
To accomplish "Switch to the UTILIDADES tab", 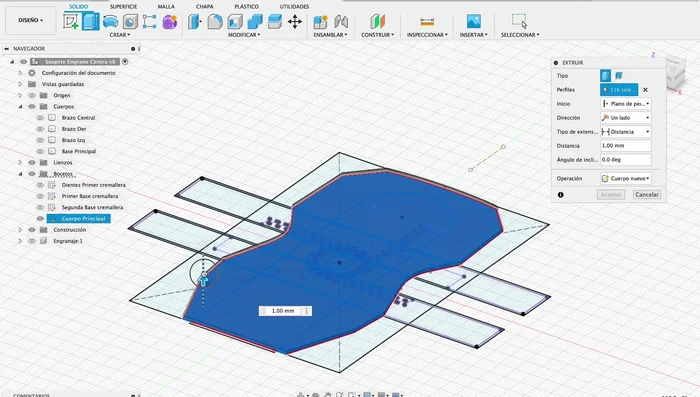I will (294, 6).
